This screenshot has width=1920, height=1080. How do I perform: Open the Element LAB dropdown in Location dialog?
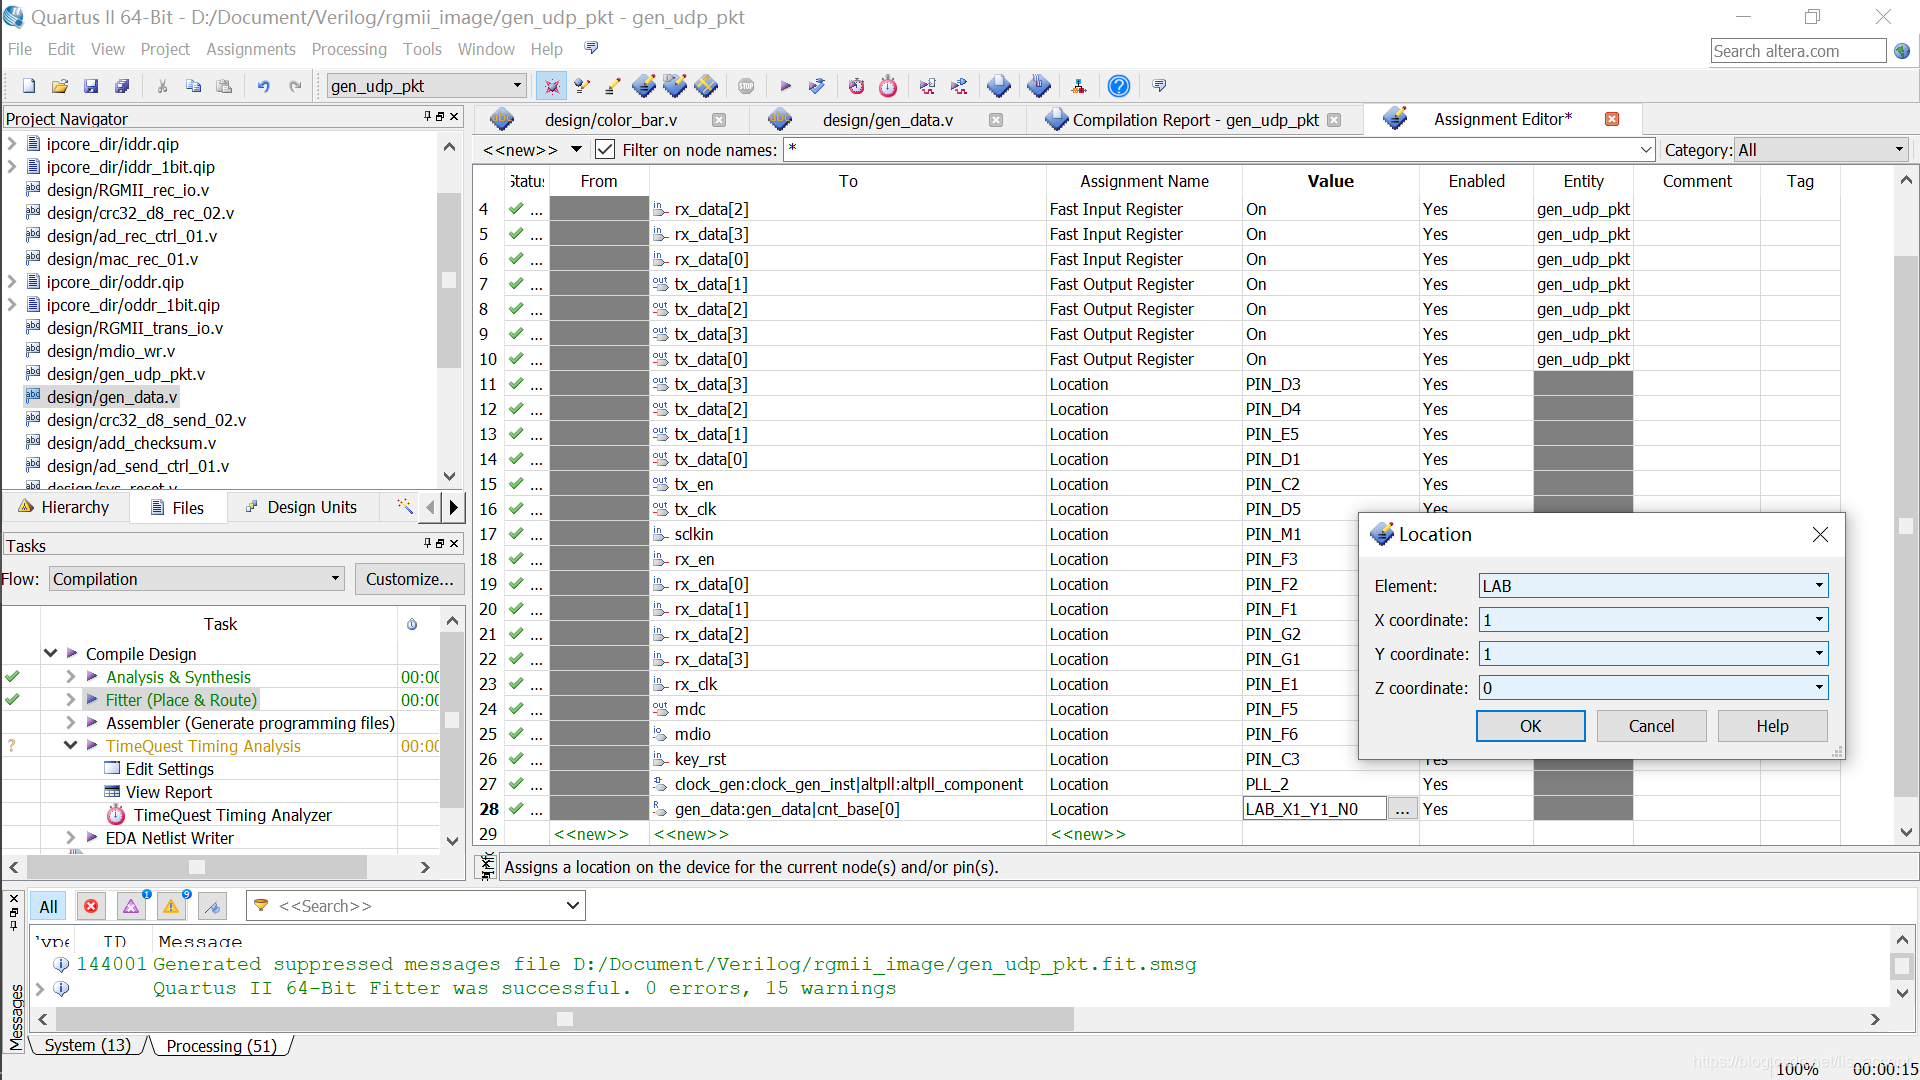click(x=1654, y=586)
